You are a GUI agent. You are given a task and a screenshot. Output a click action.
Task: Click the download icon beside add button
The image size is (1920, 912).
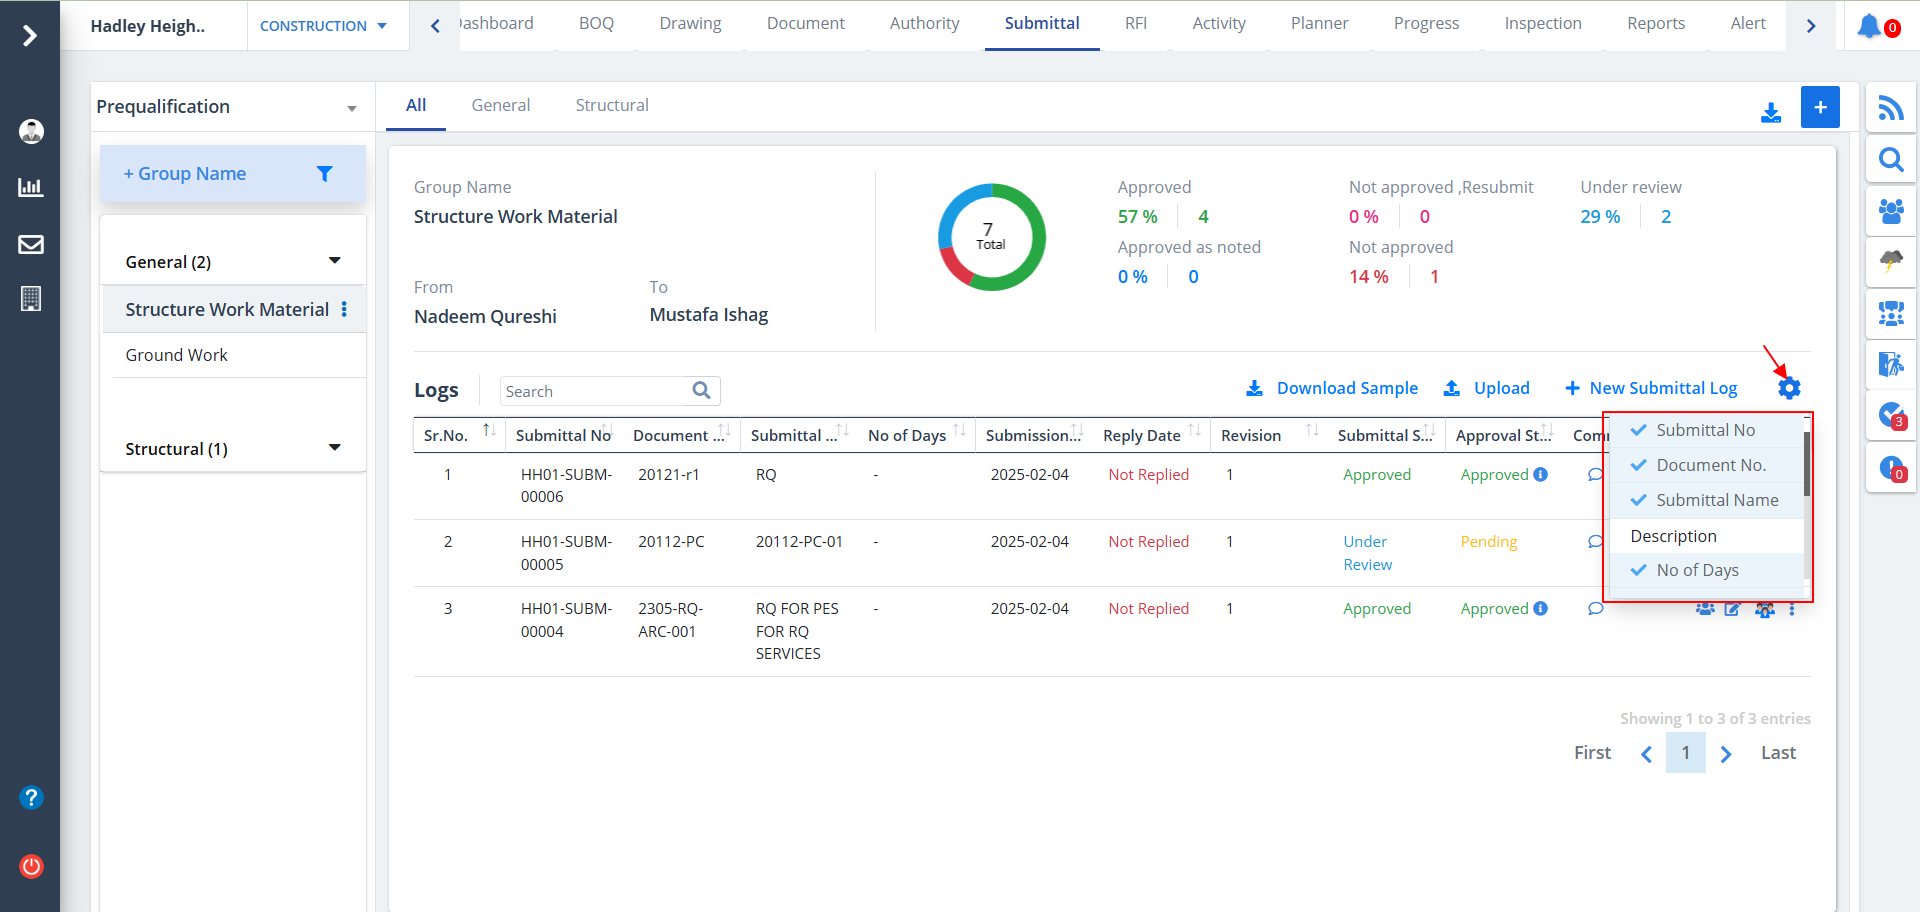coord(1771,112)
